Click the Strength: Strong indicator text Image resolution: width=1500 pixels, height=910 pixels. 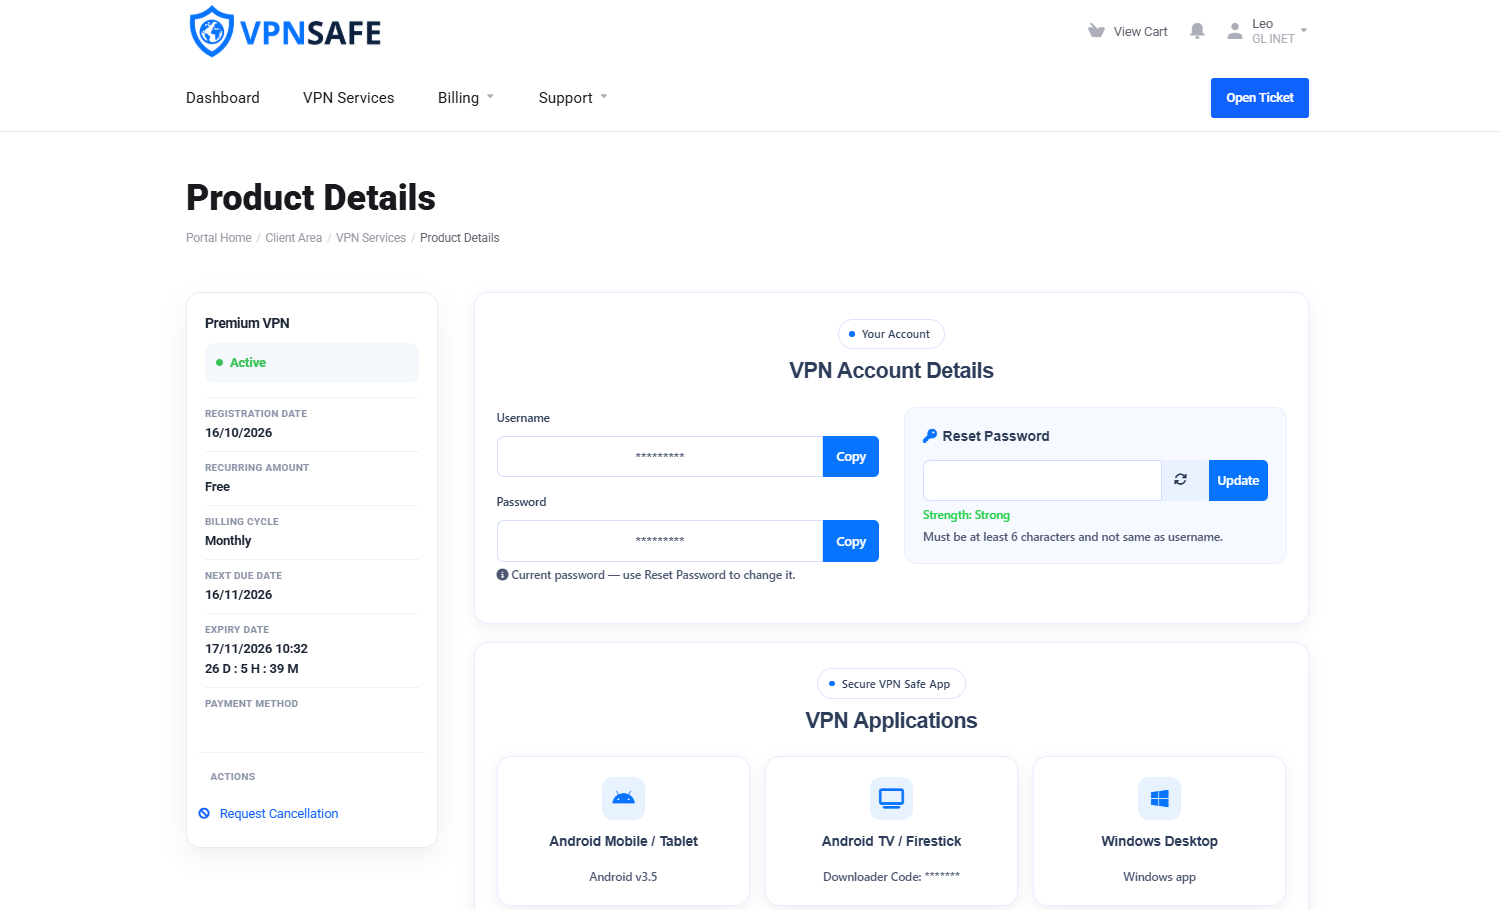point(967,515)
